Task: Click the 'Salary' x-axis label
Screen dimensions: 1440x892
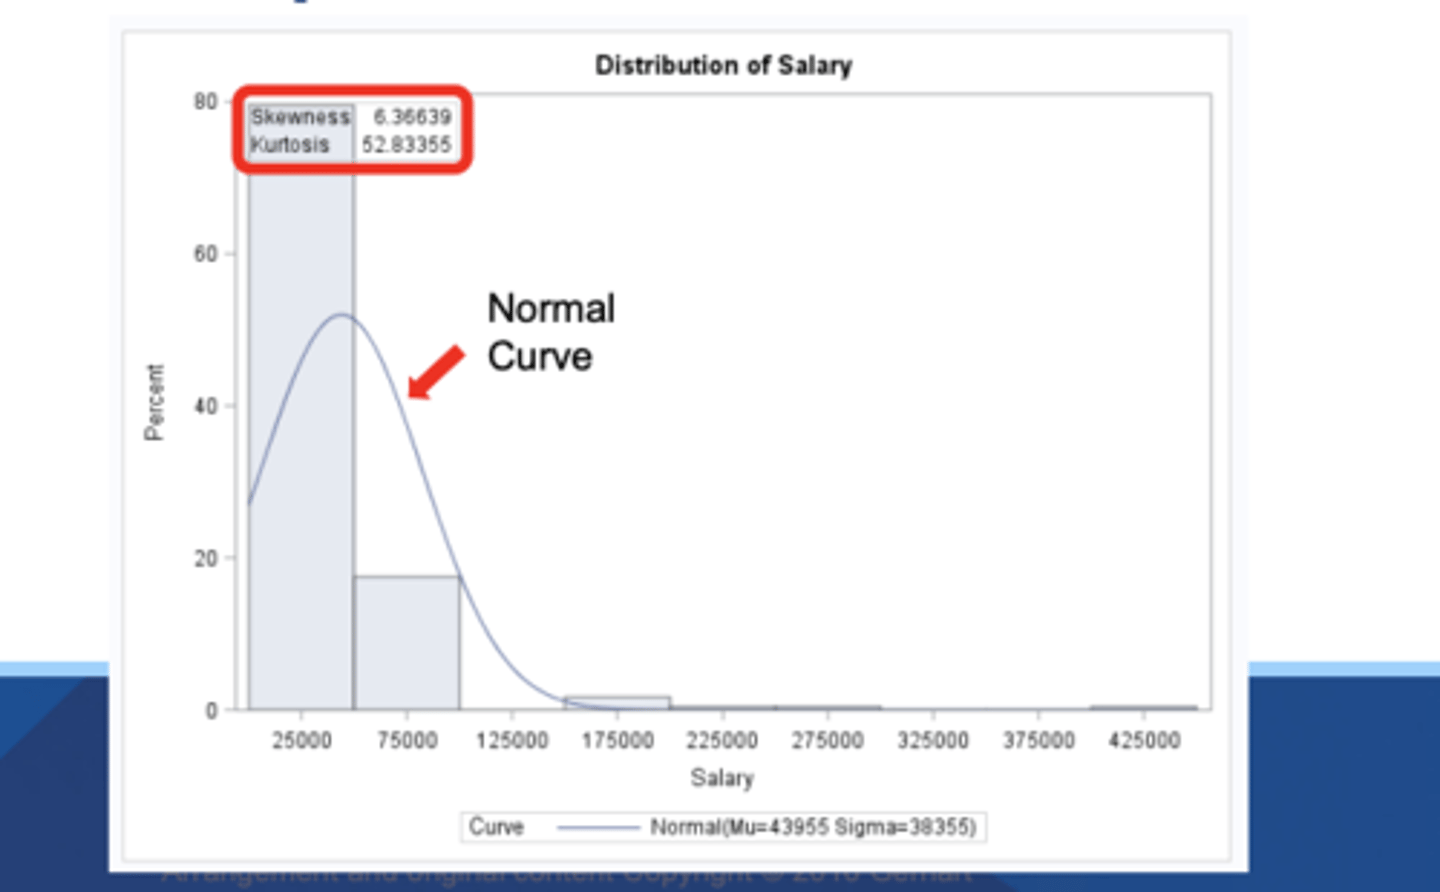Action: pos(722,777)
